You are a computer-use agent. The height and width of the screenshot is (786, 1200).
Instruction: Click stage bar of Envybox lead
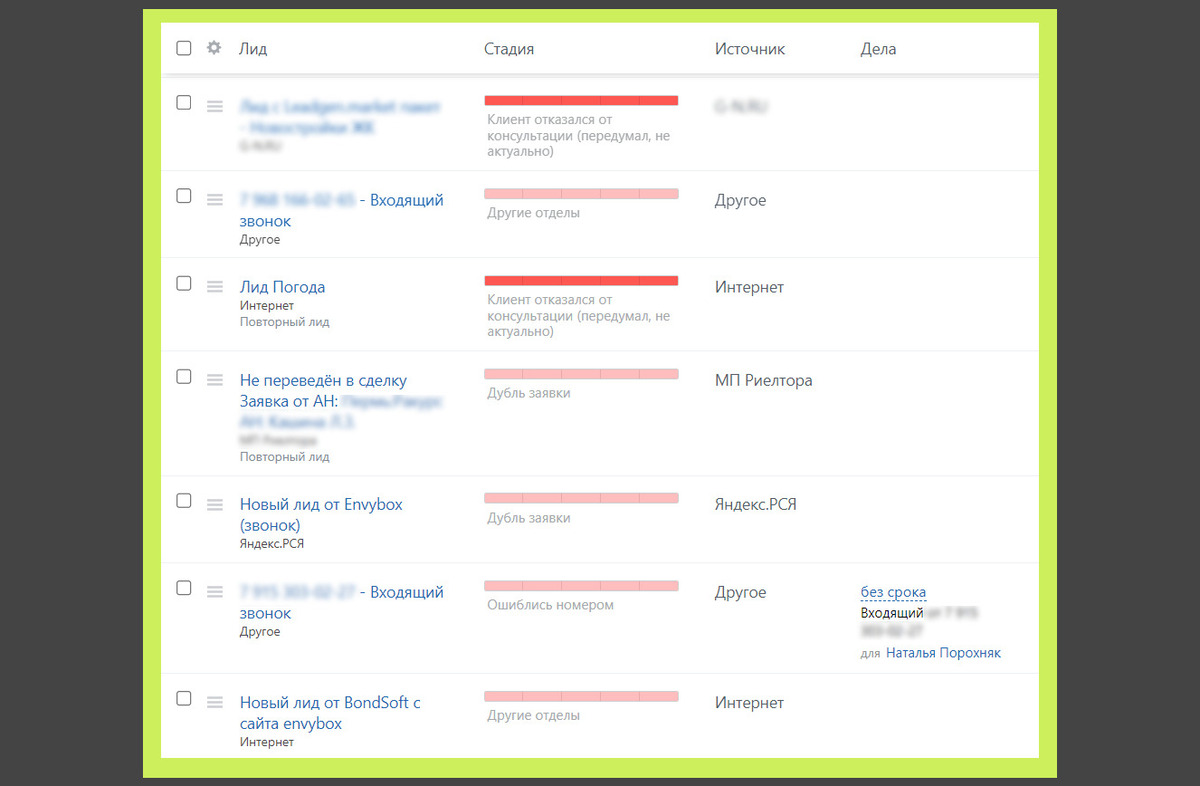[x=581, y=498]
